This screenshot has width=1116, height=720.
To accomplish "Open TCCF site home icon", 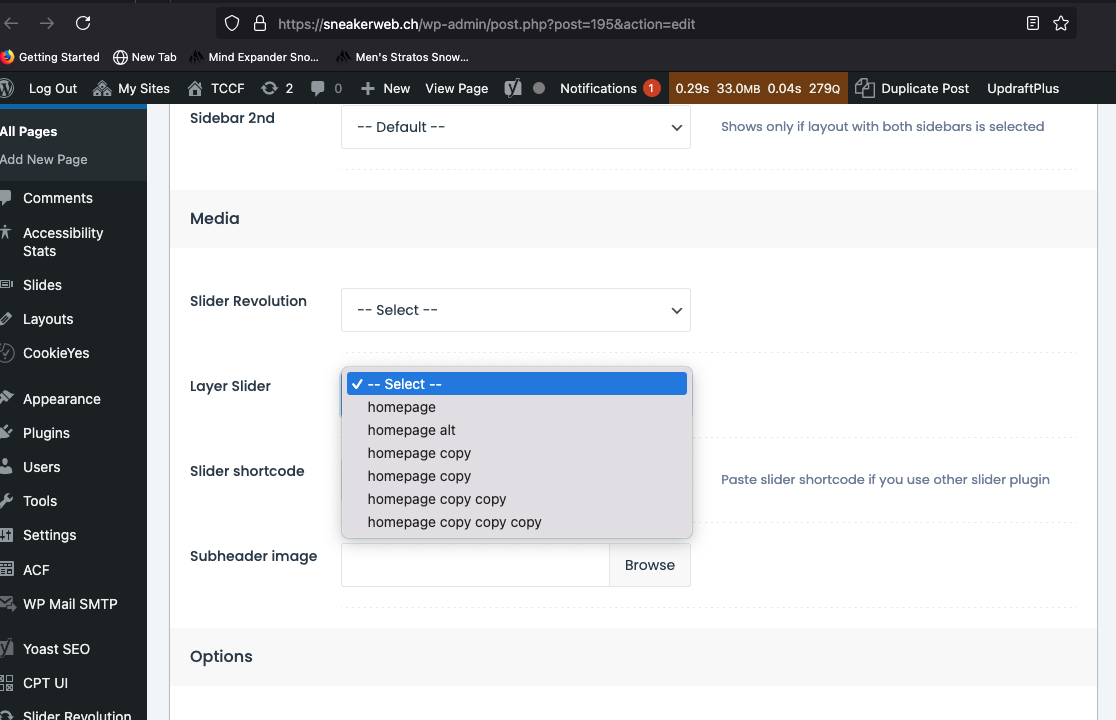I will (195, 88).
